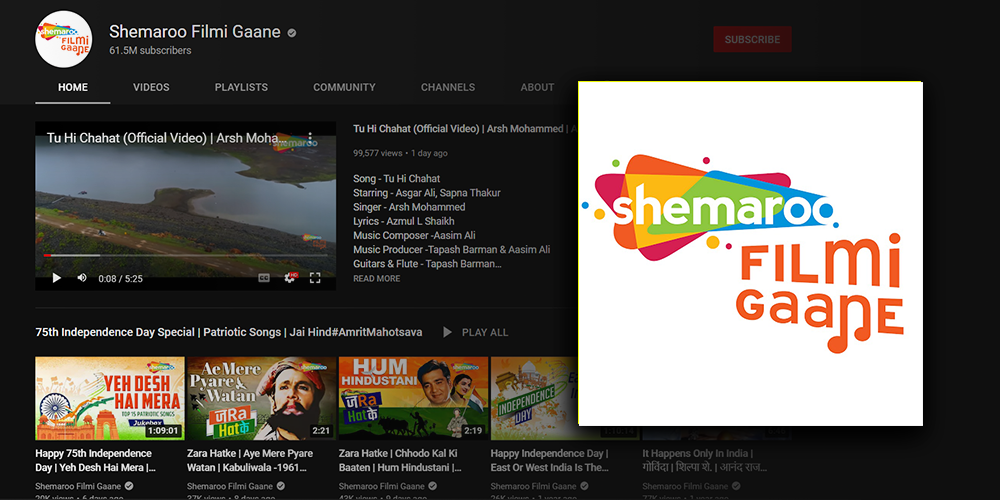Click the Singer - Arsh Mohammed description line
The height and width of the screenshot is (500, 1000).
[x=409, y=207]
